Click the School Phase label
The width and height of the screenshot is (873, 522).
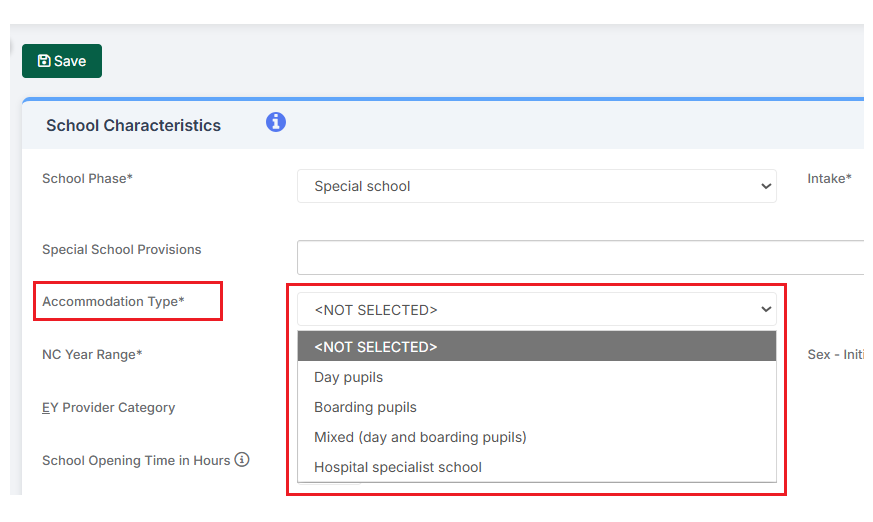point(87,178)
